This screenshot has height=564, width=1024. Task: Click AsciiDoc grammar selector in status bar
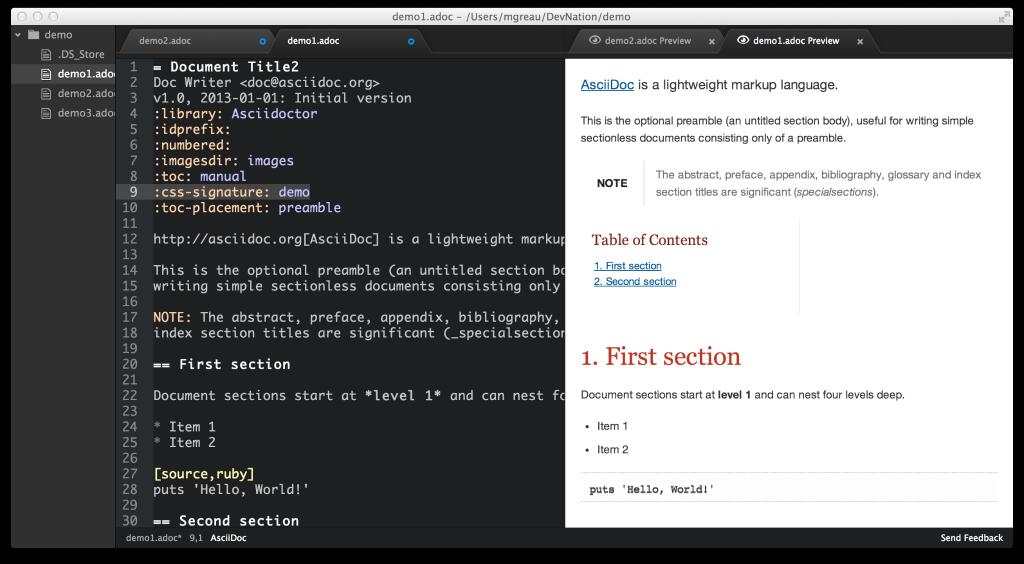click(x=228, y=538)
